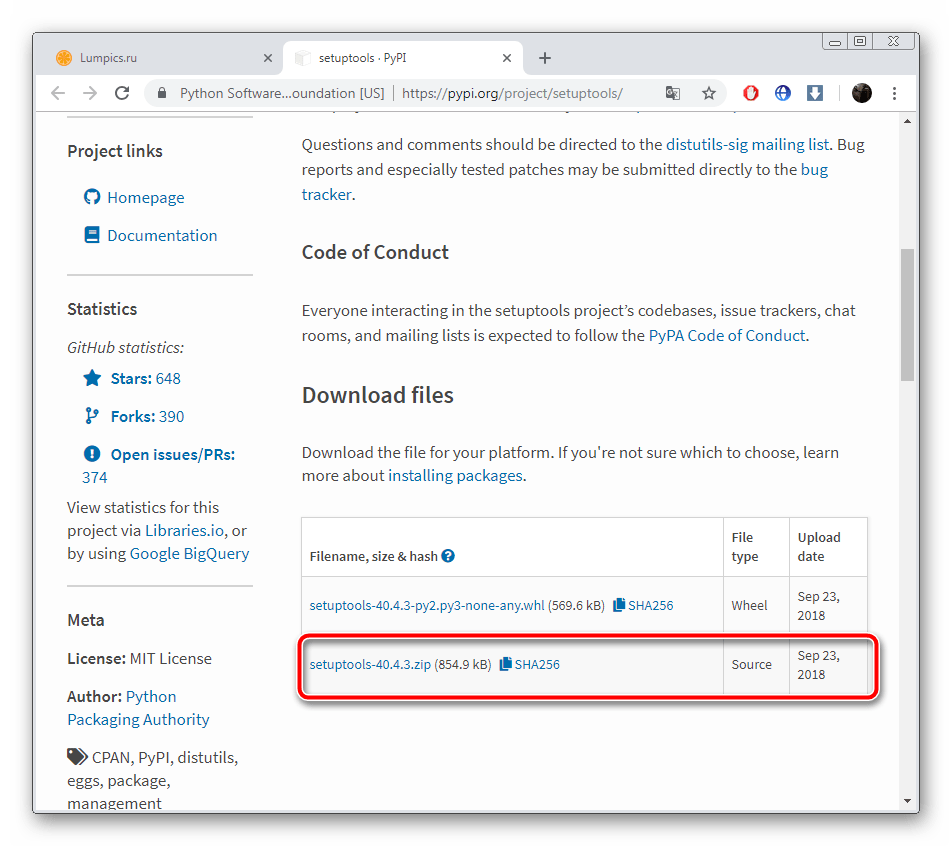This screenshot has width=952, height=846.
Task: Click the browser reload button
Action: click(x=122, y=93)
